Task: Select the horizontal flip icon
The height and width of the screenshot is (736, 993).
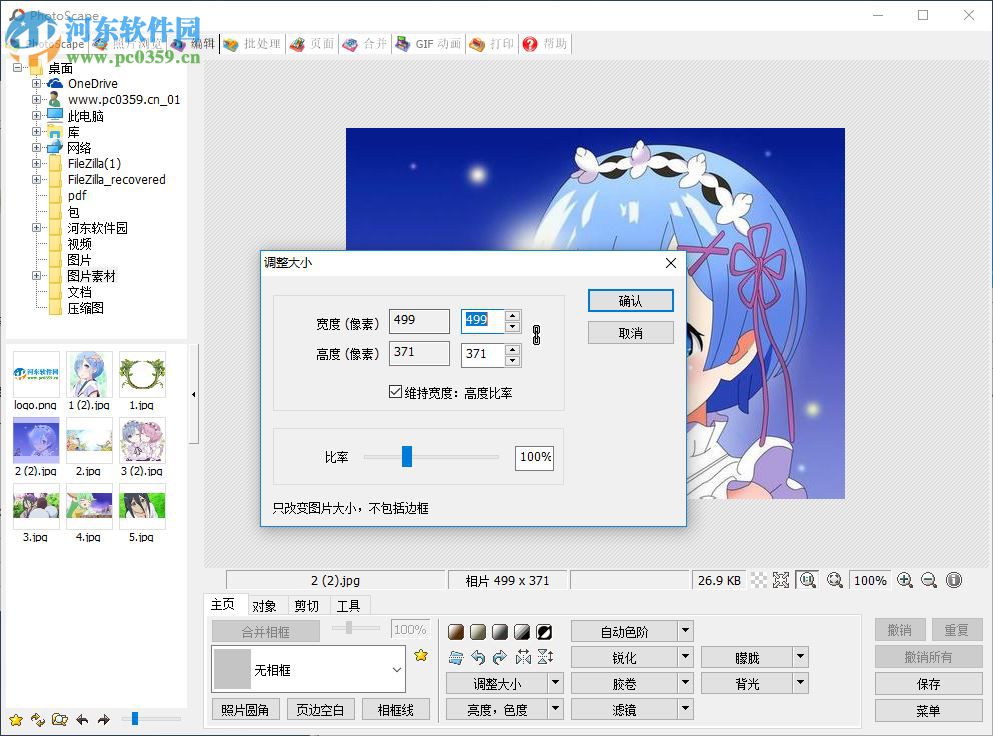Action: pos(523,657)
